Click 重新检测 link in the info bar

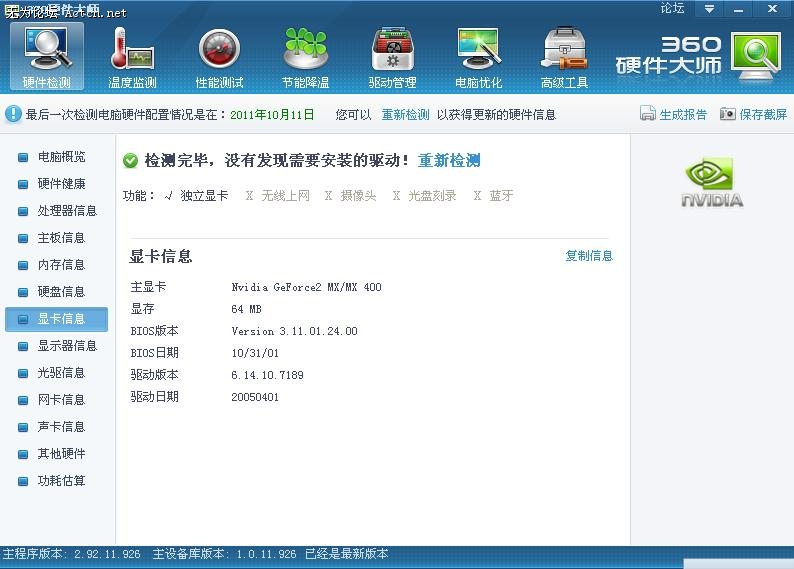(405, 115)
